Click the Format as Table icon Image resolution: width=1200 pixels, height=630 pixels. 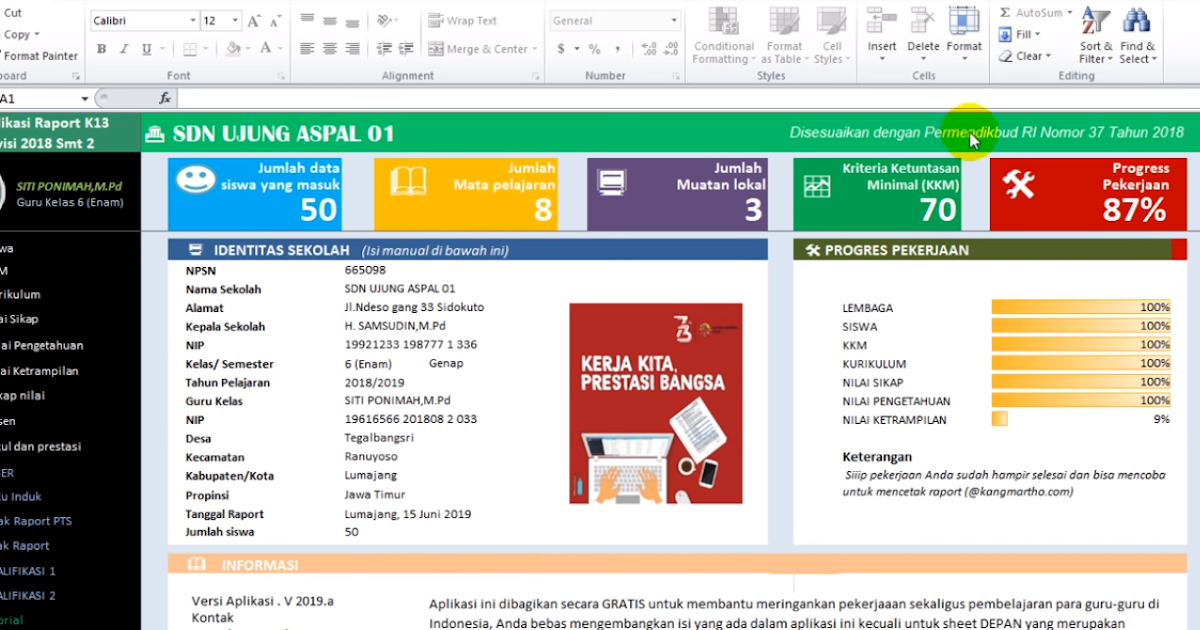[784, 25]
